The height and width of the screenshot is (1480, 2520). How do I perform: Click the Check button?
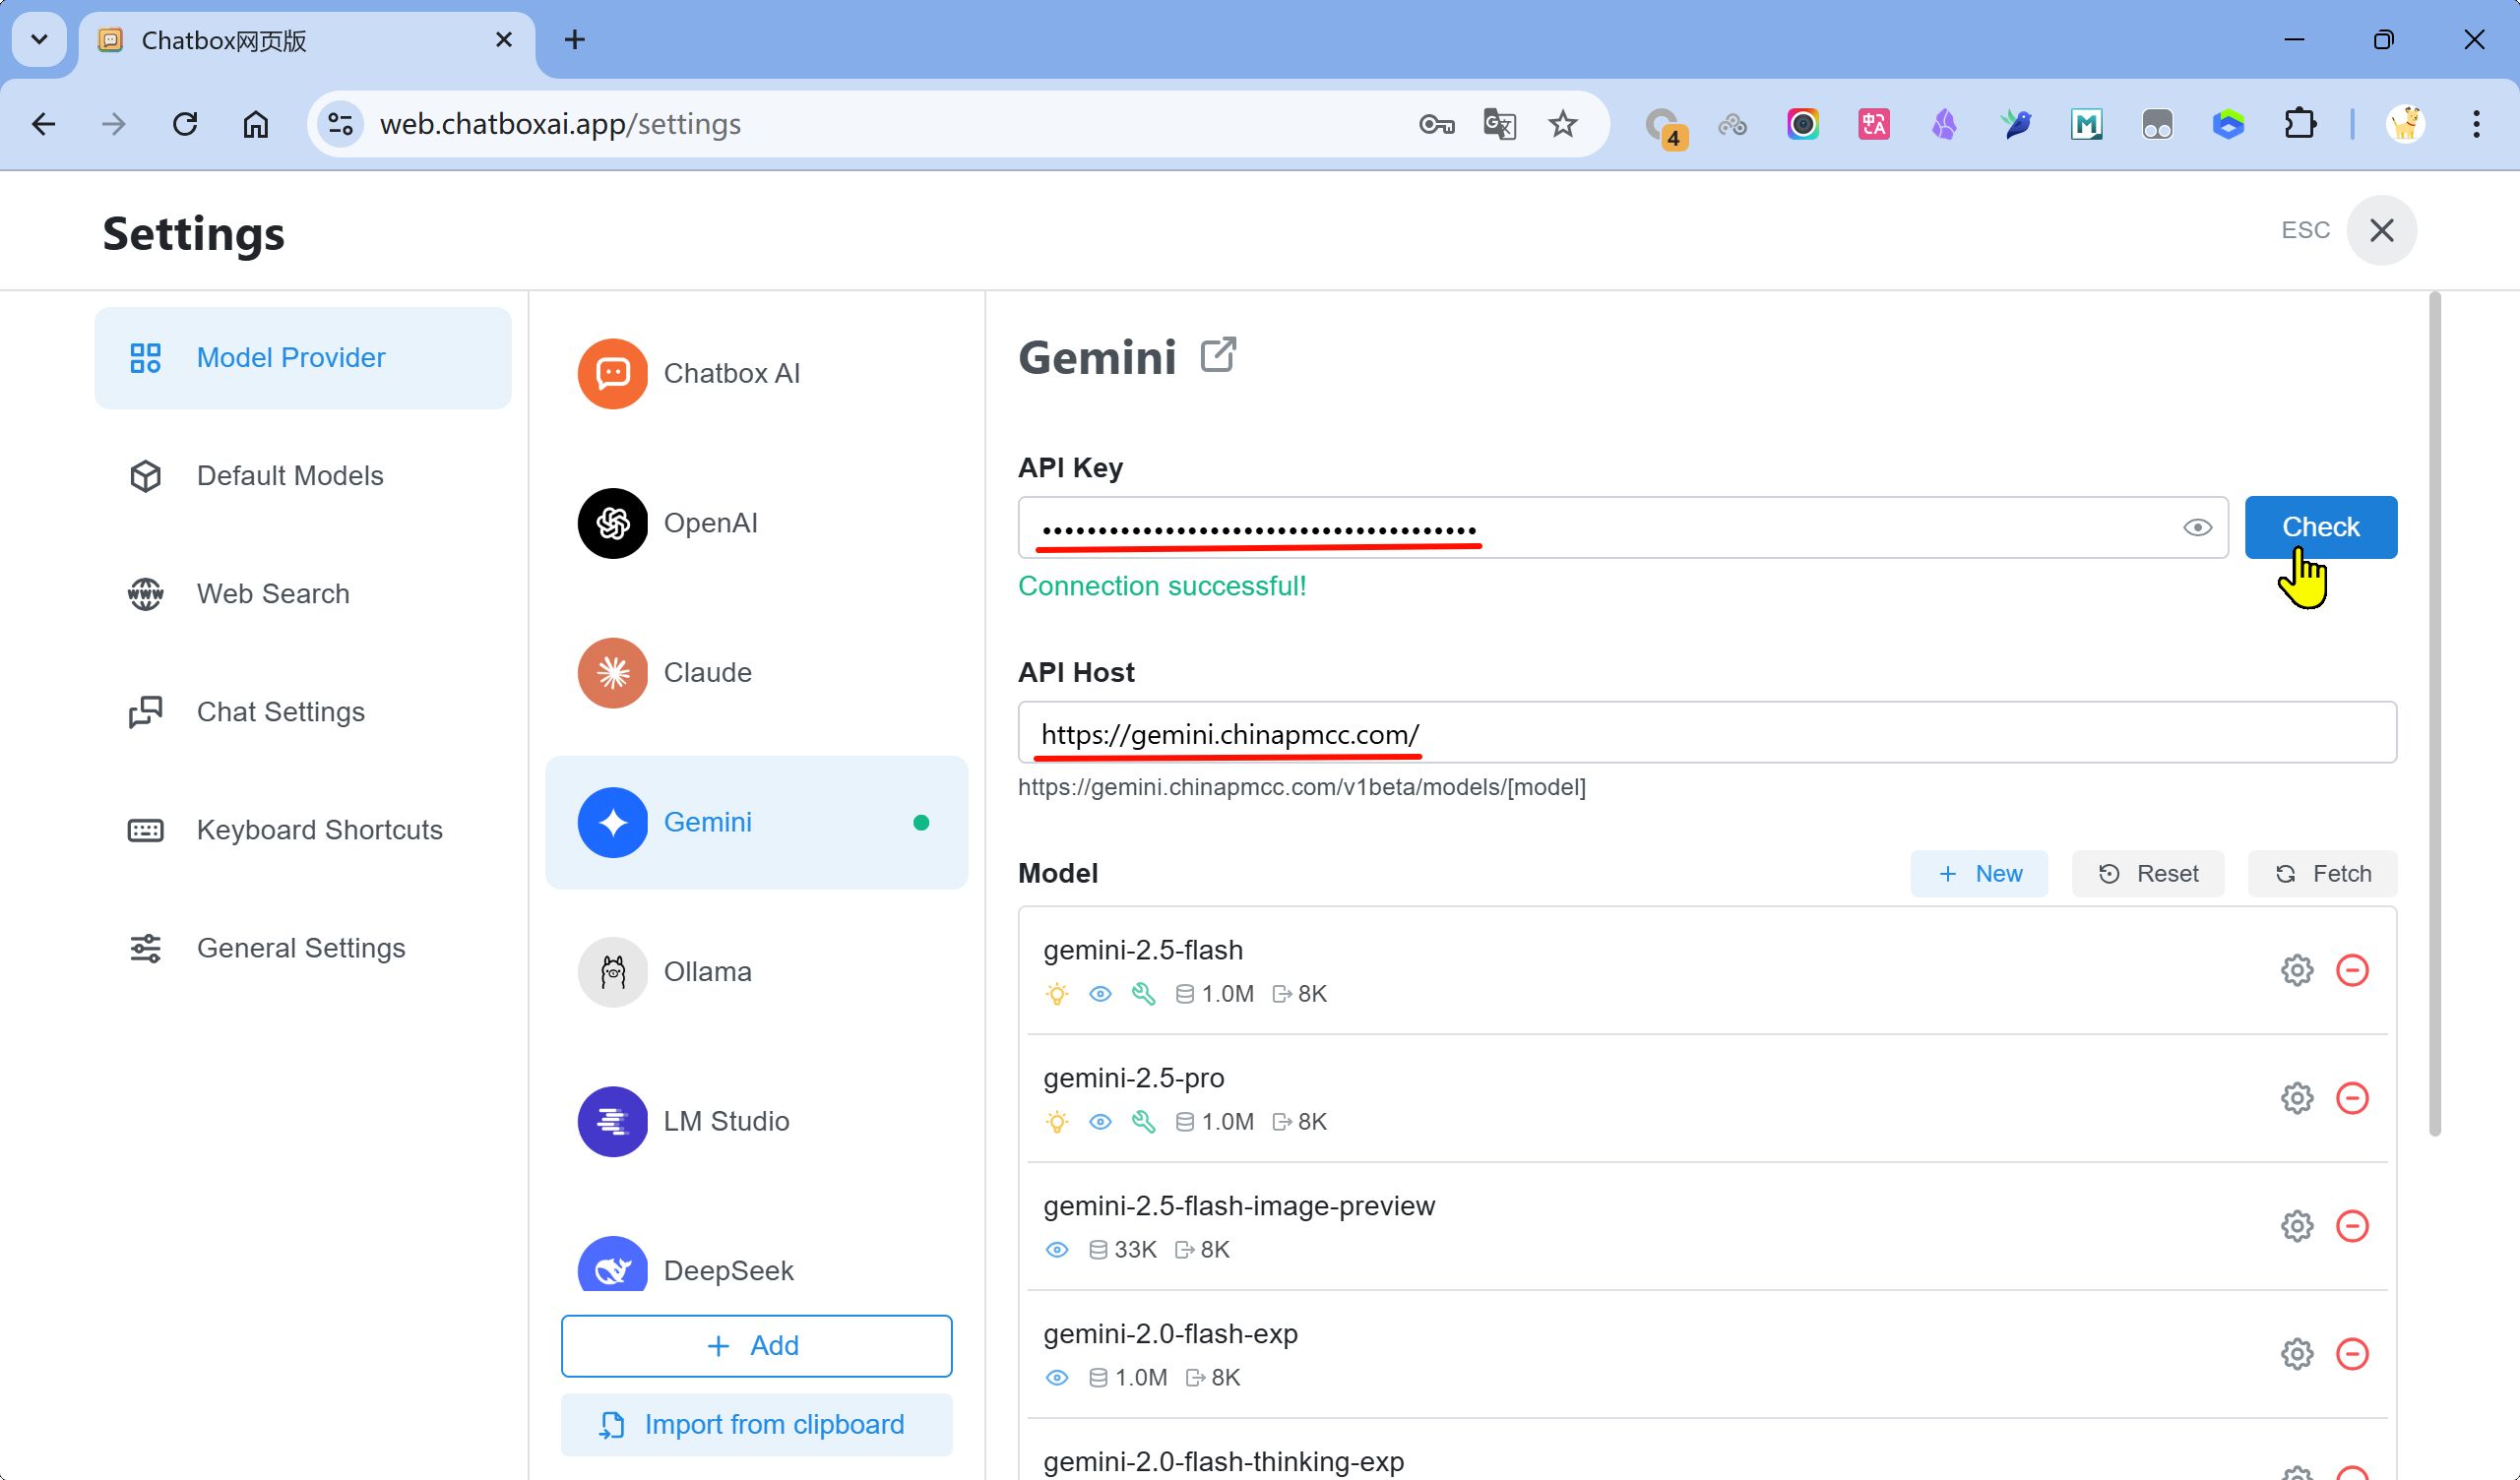click(x=2320, y=527)
